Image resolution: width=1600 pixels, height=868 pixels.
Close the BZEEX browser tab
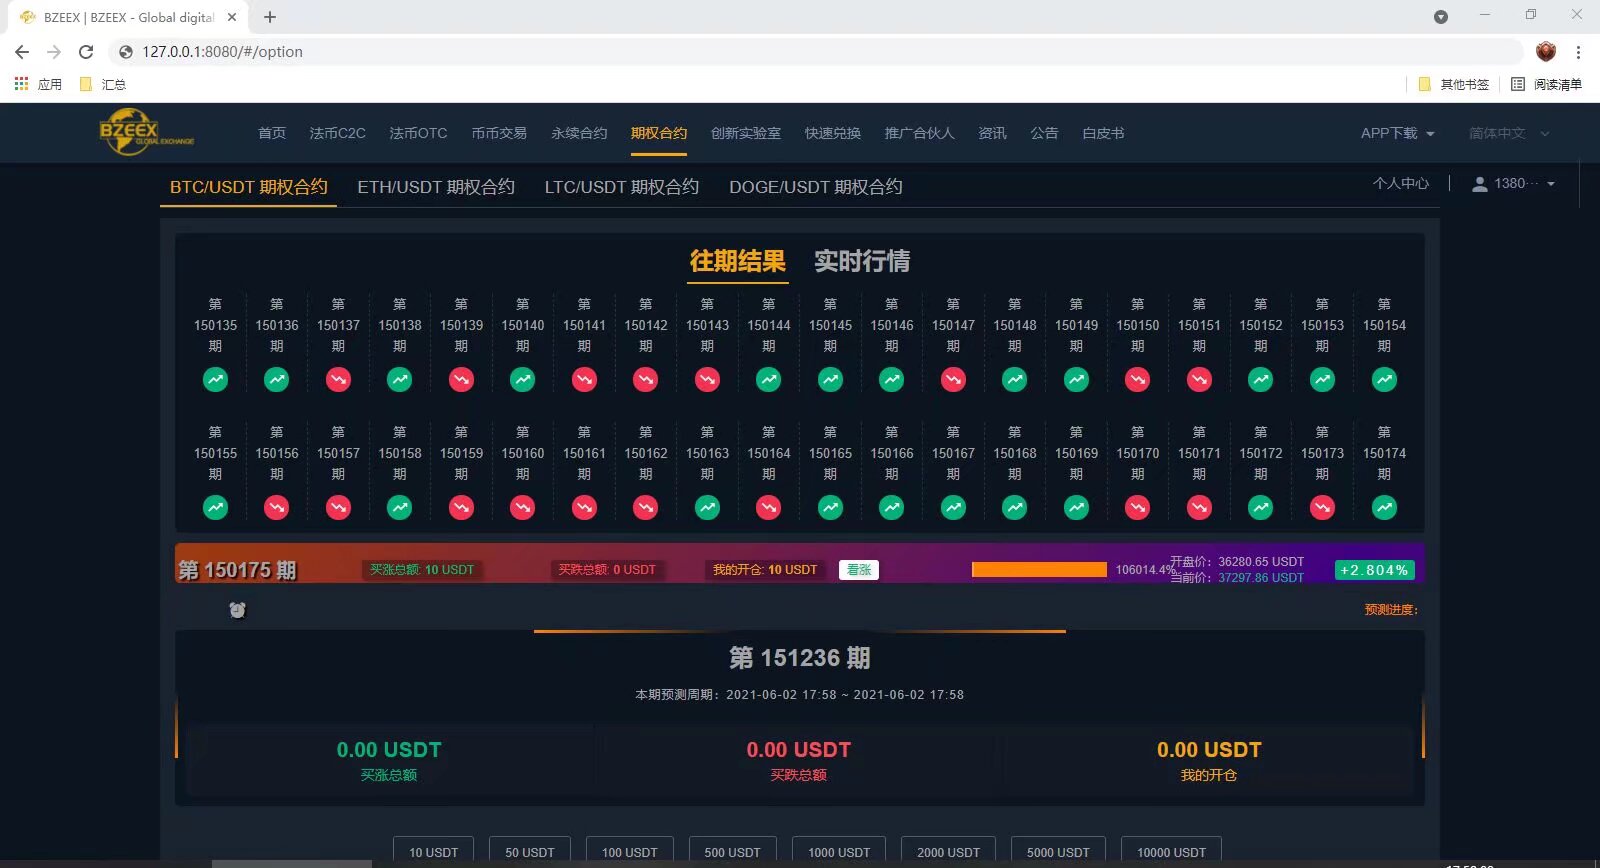[232, 17]
